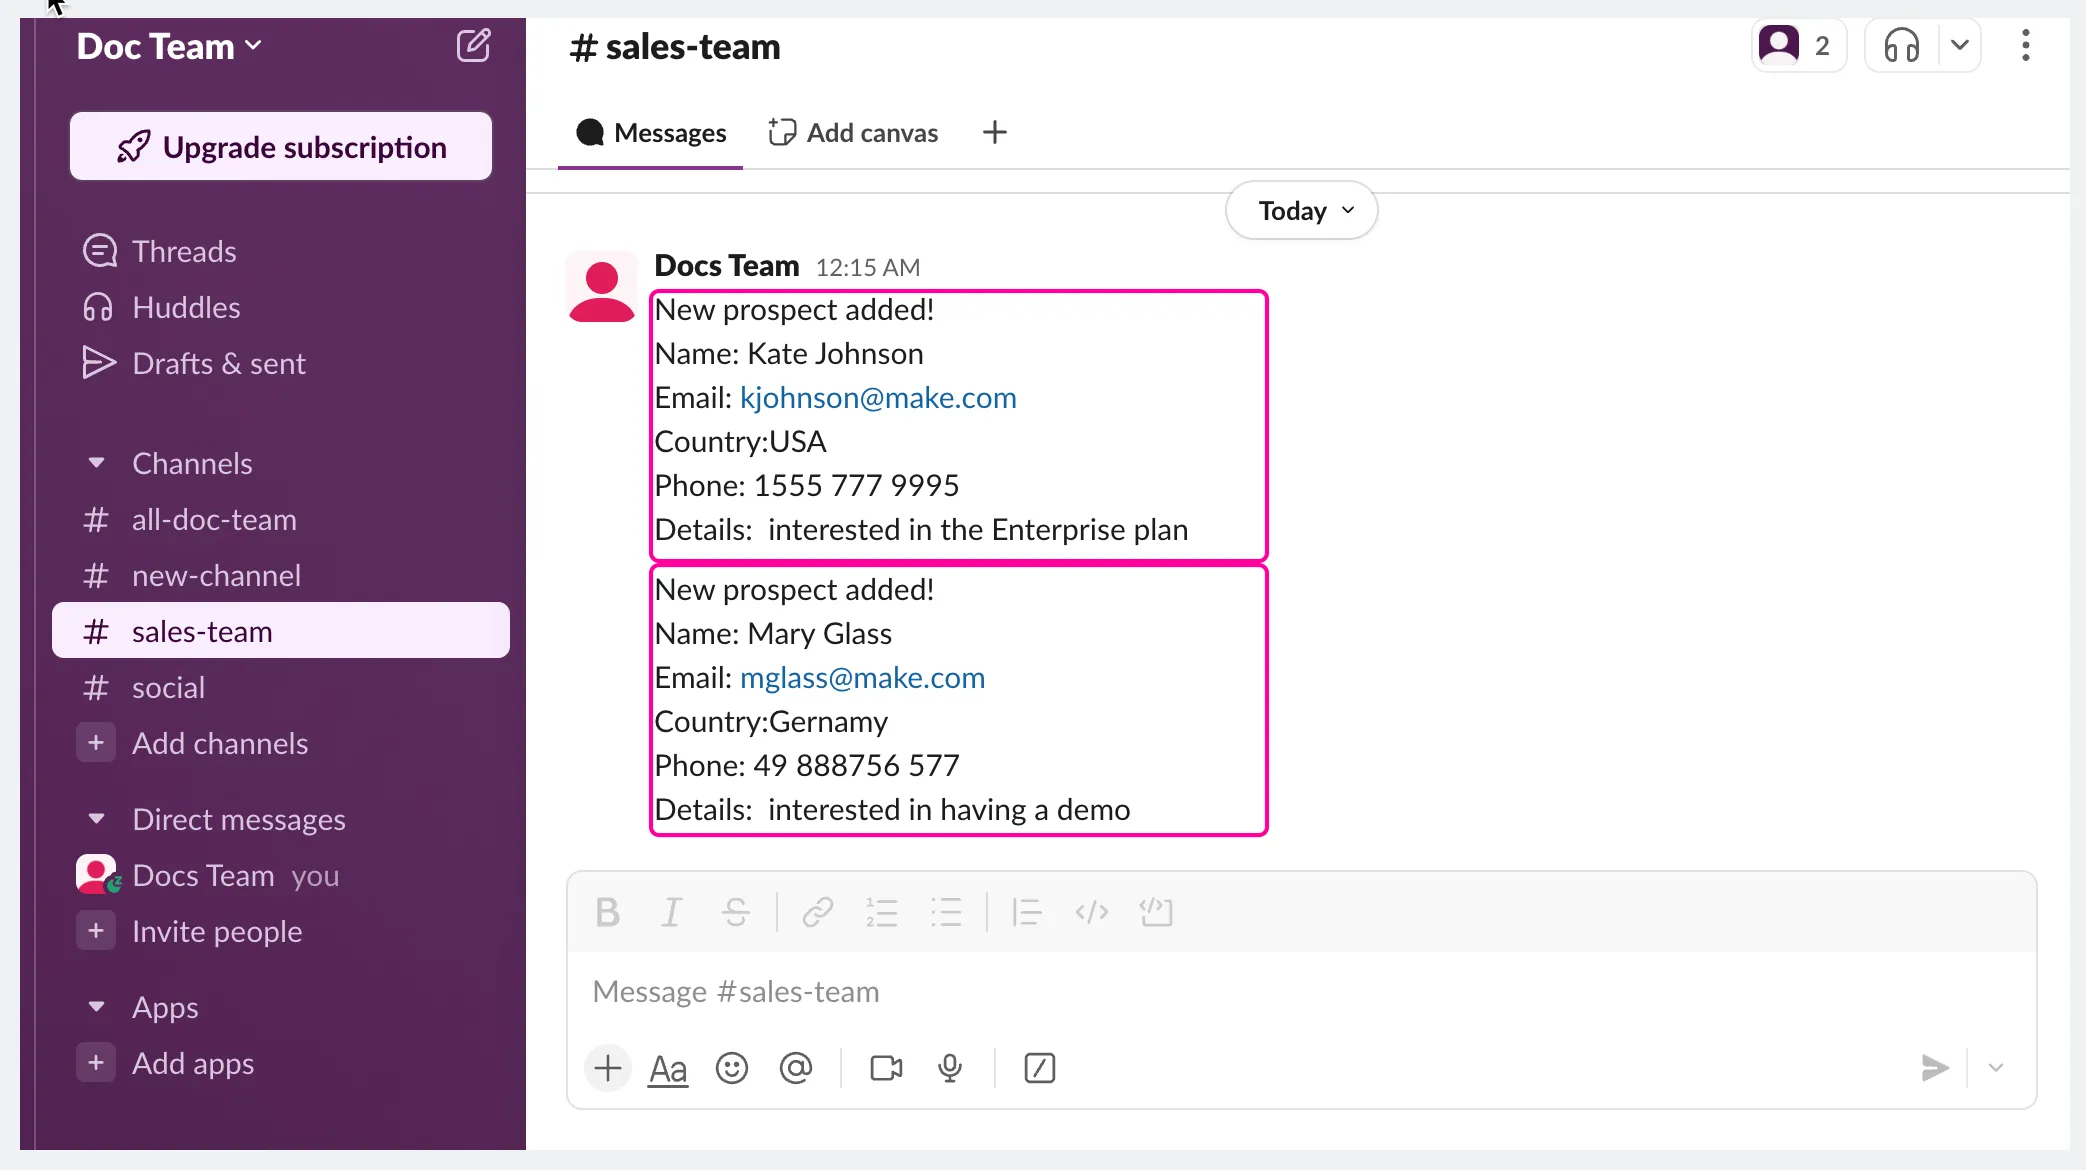Collapse the Channels section
Image resolution: width=2086 pixels, height=1170 pixels.
pos(96,463)
